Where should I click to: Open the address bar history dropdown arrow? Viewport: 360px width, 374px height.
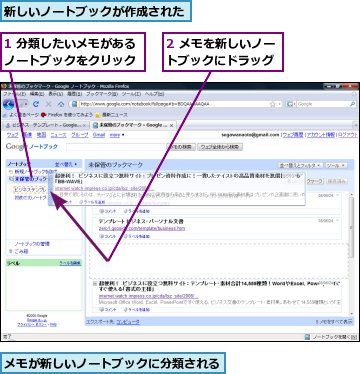pyautogui.click(x=280, y=104)
